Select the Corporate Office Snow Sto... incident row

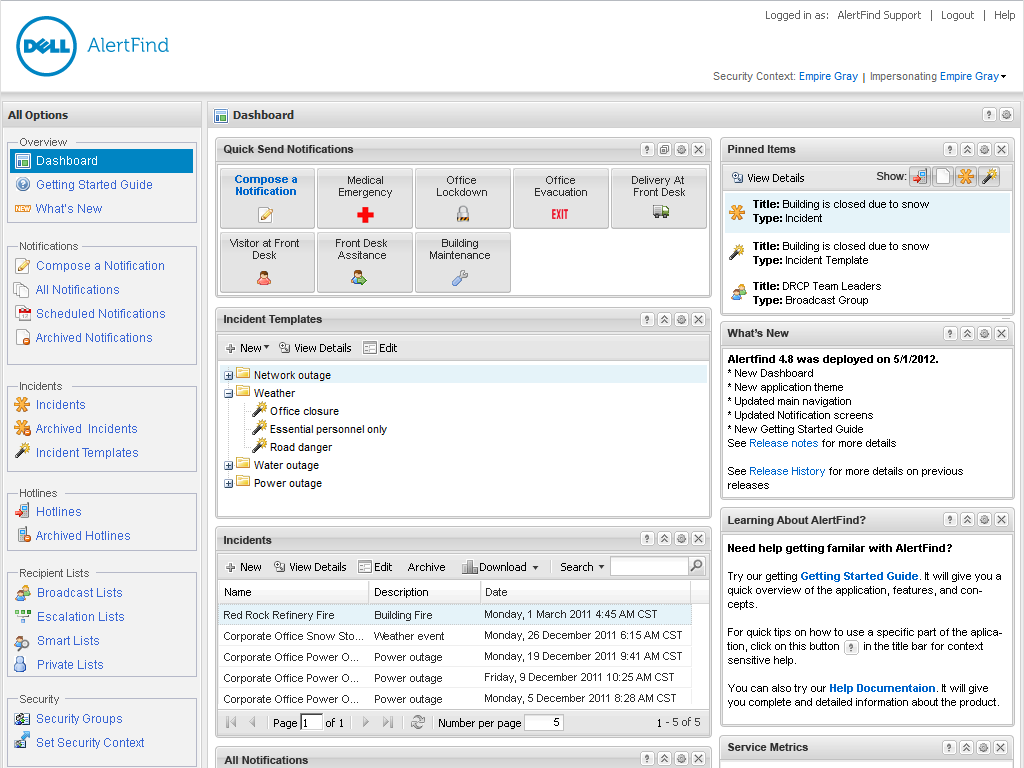click(455, 635)
